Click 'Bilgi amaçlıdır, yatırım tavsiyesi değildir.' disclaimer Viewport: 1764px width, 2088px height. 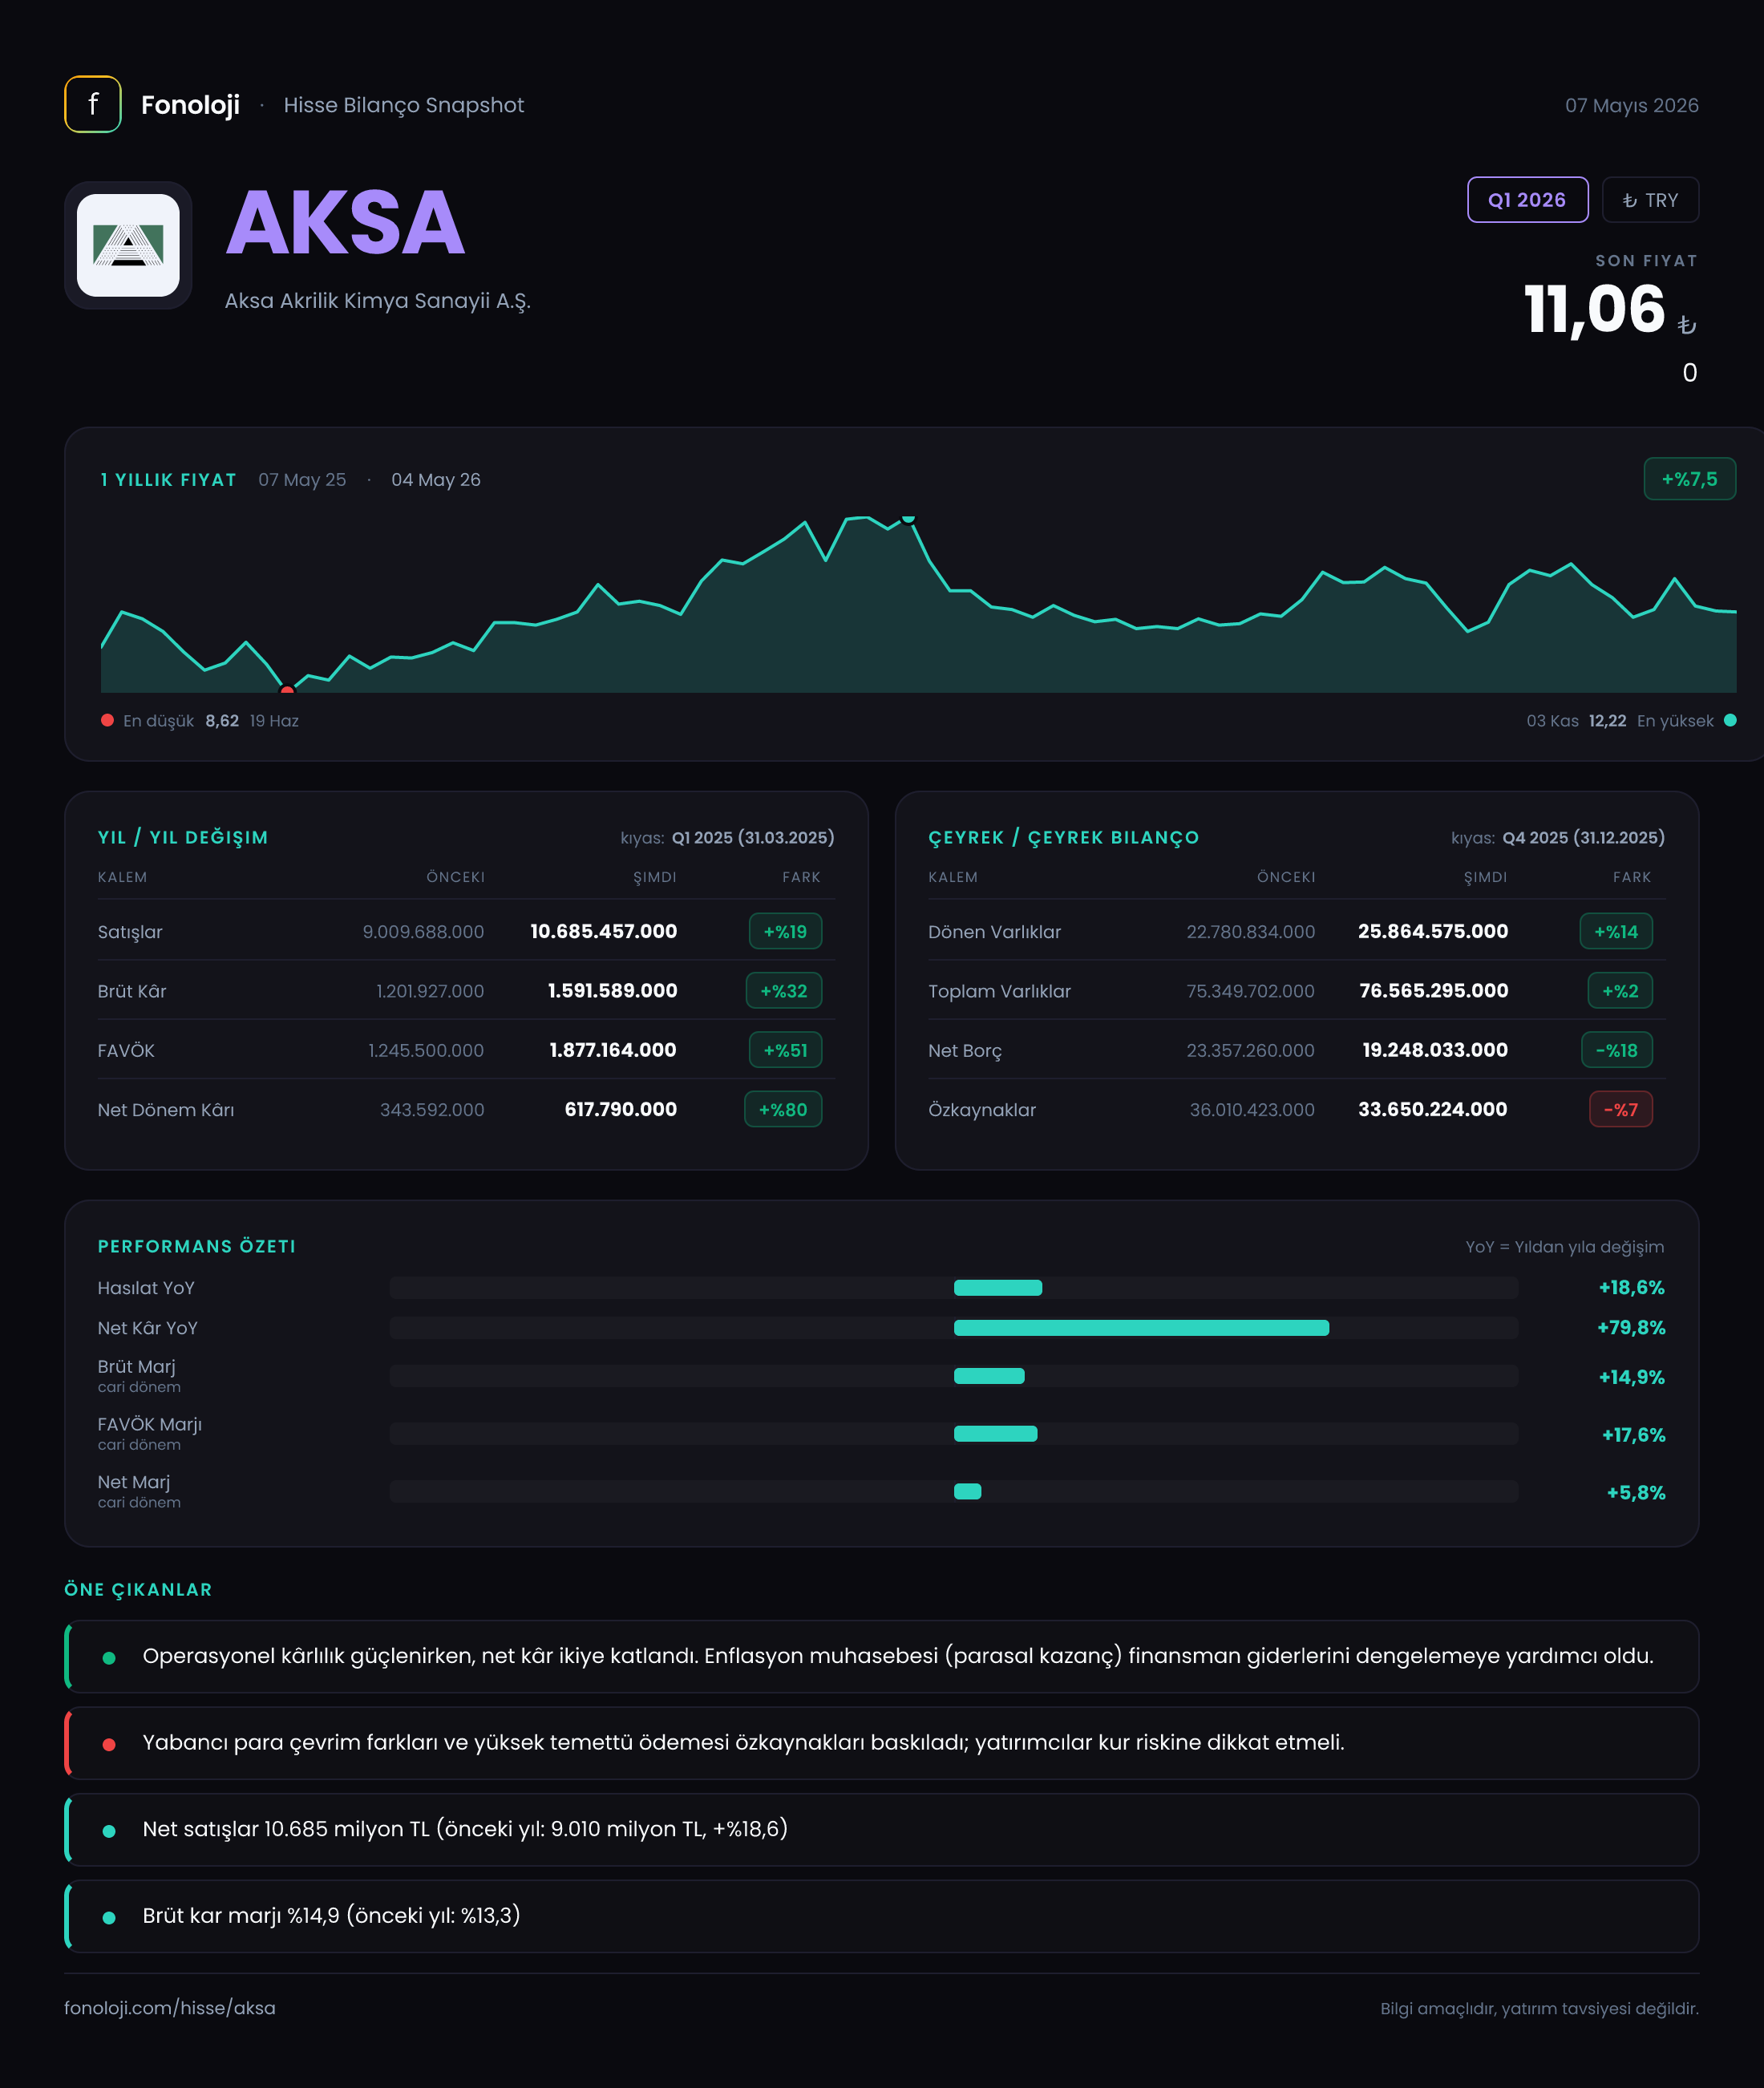(x=1539, y=2009)
